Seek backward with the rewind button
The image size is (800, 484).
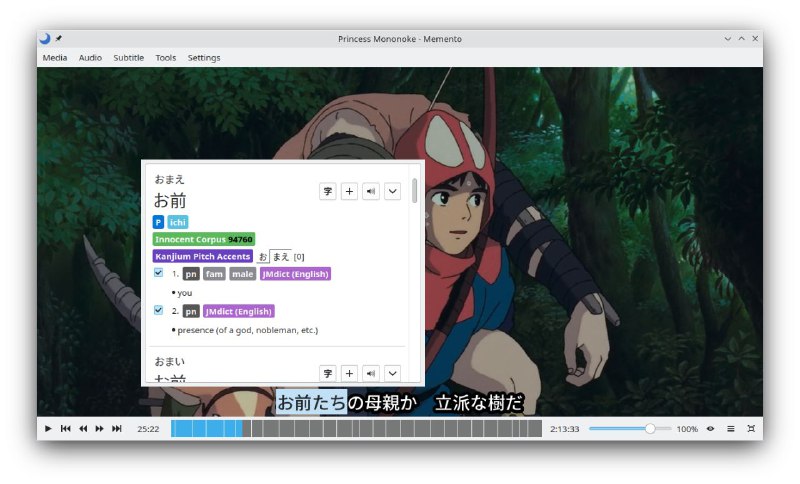pos(83,429)
